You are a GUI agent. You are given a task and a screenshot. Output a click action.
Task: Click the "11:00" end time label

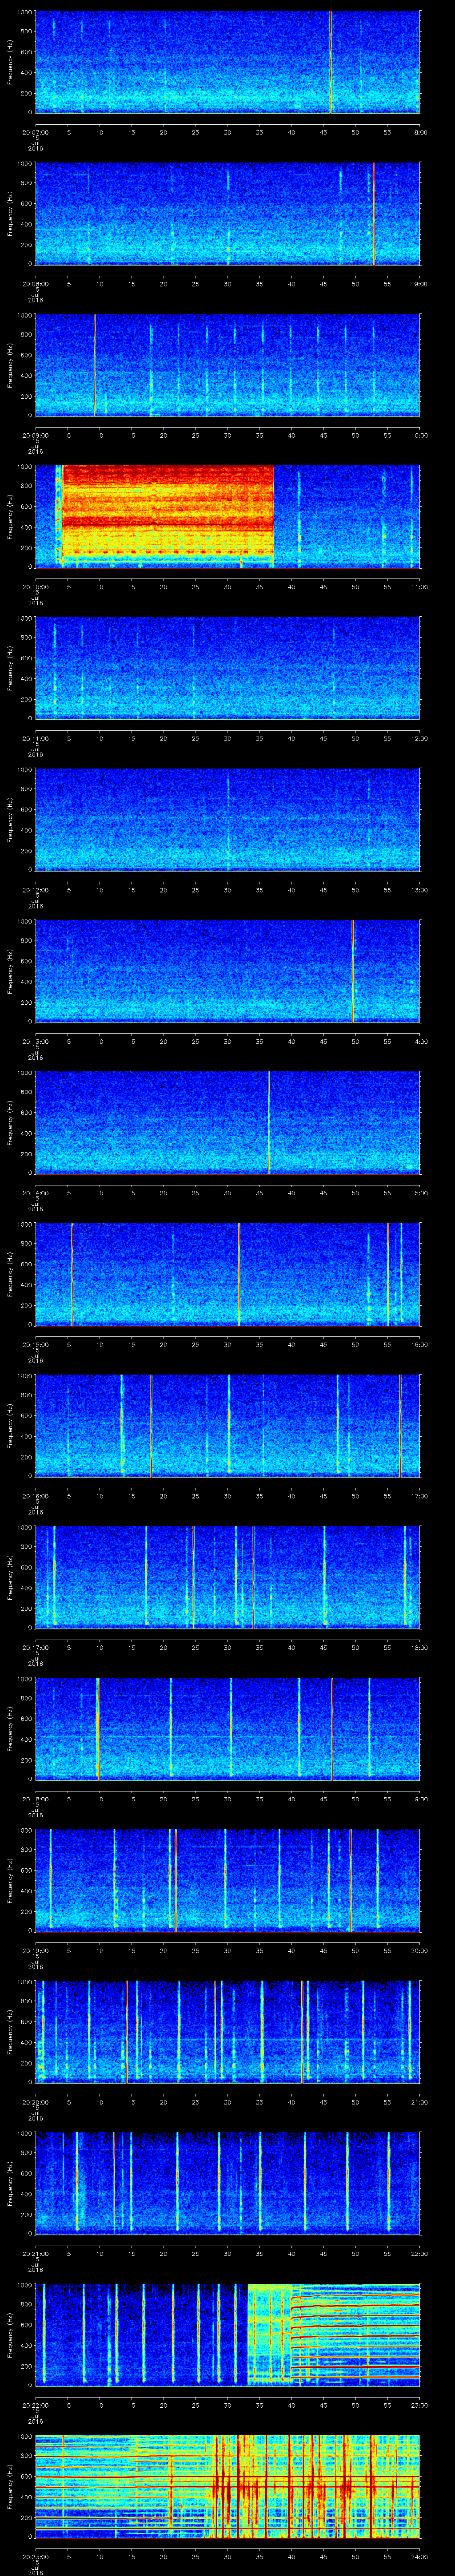[420, 587]
